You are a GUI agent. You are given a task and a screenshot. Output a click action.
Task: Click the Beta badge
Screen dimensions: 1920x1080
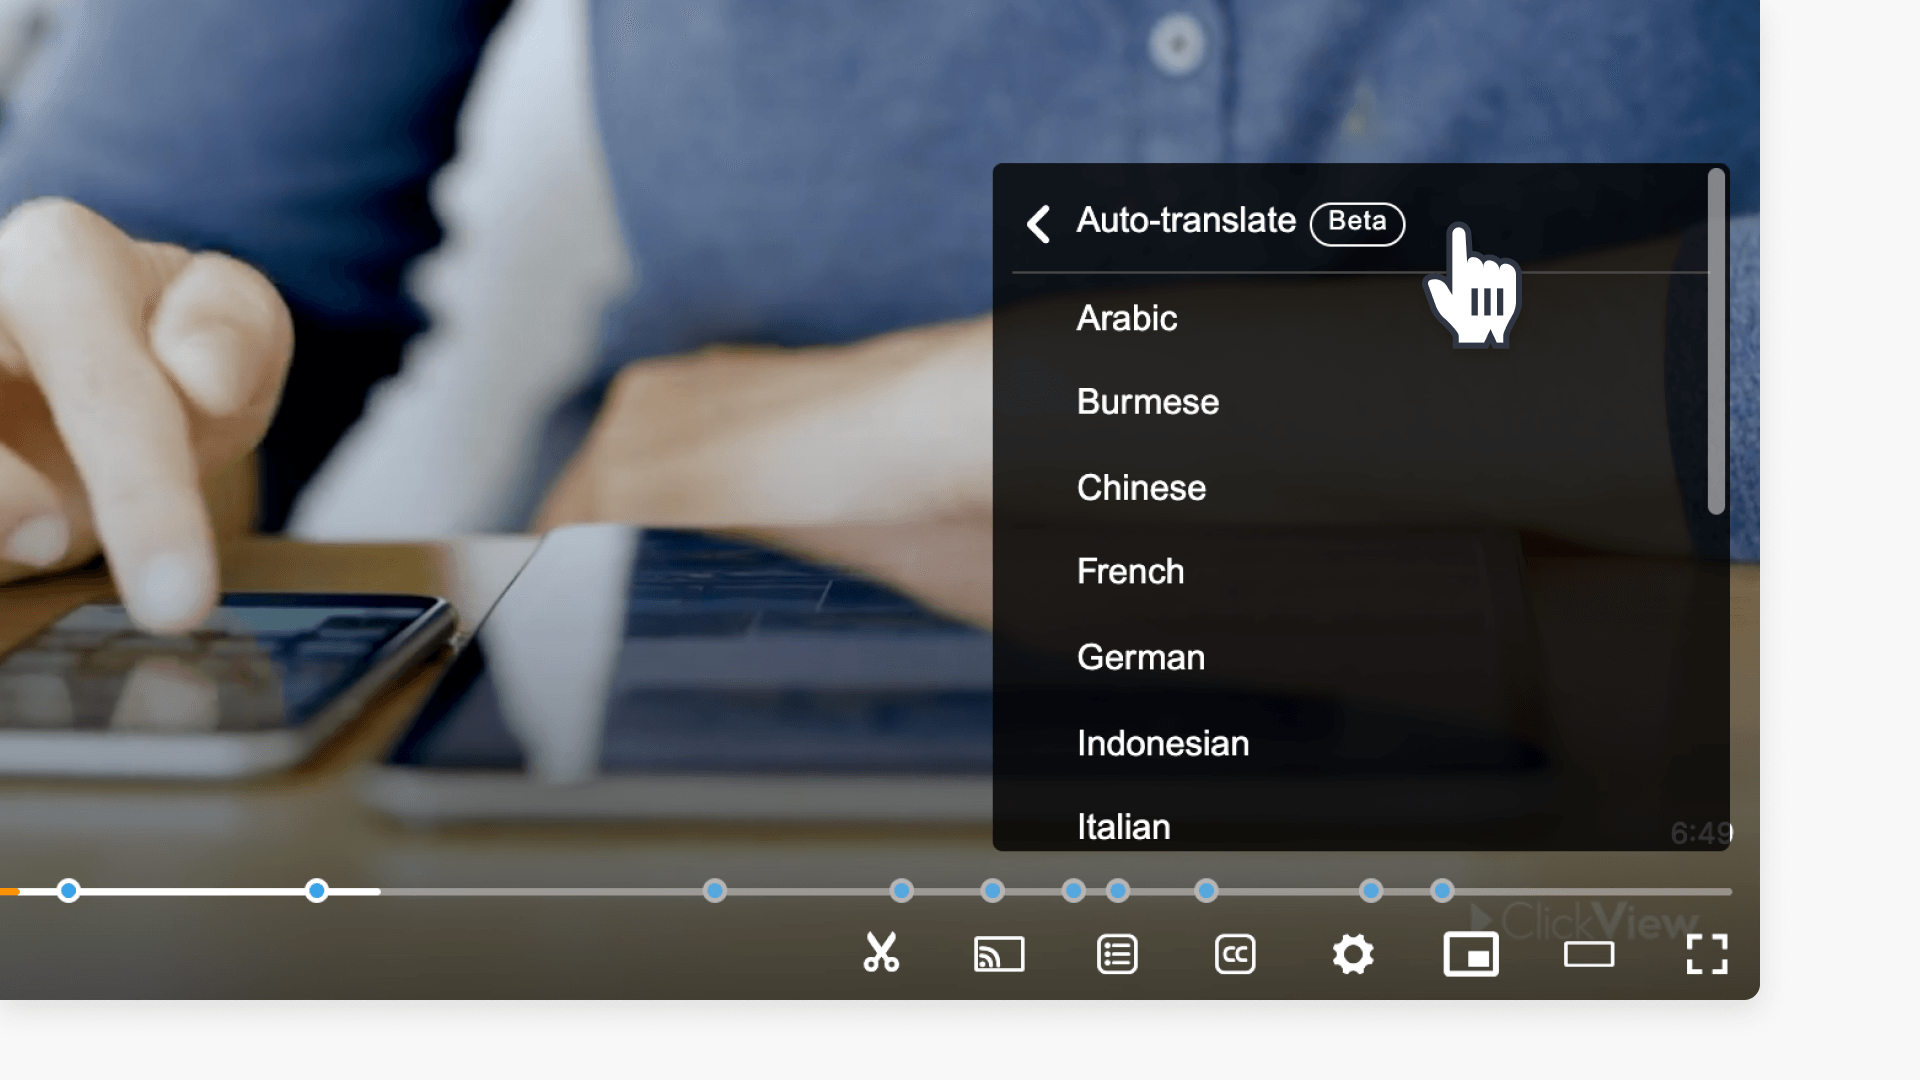[1357, 222]
